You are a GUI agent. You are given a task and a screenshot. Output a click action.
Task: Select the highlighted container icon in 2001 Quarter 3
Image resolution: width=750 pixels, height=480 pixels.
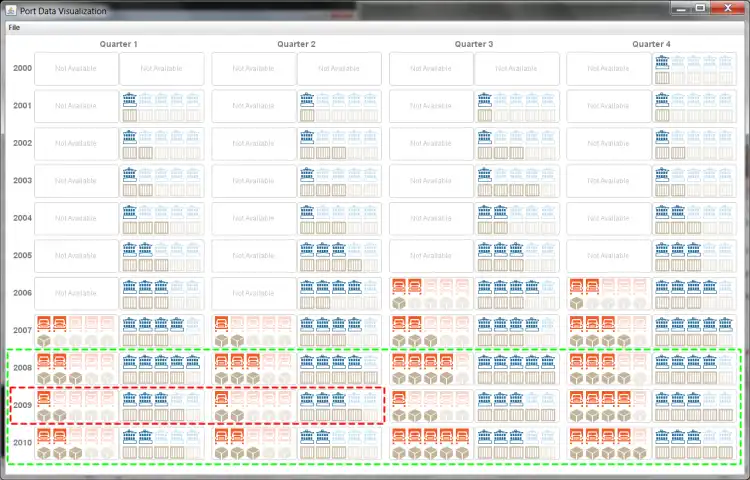485,115
